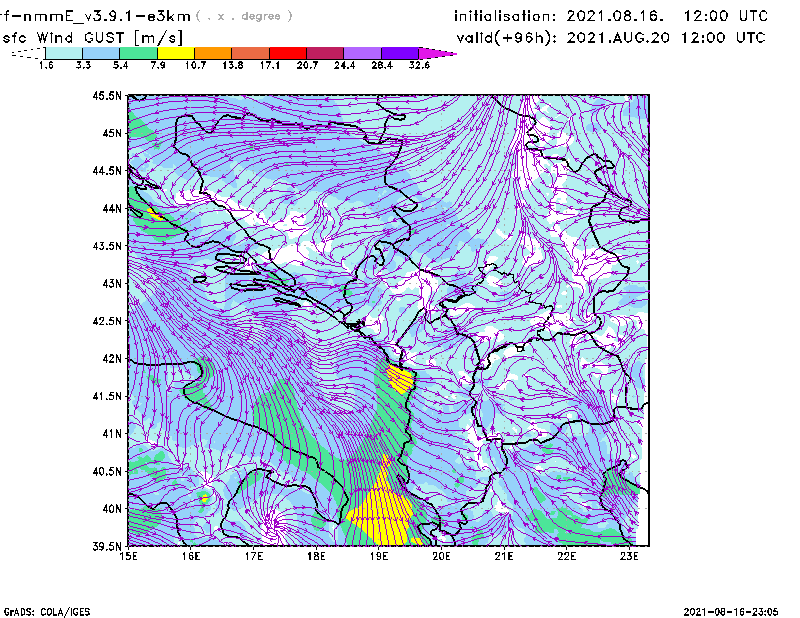Pick the coral 13.8–17.1 legend swatch
Viewport: 800px width, 618px height.
point(251,53)
